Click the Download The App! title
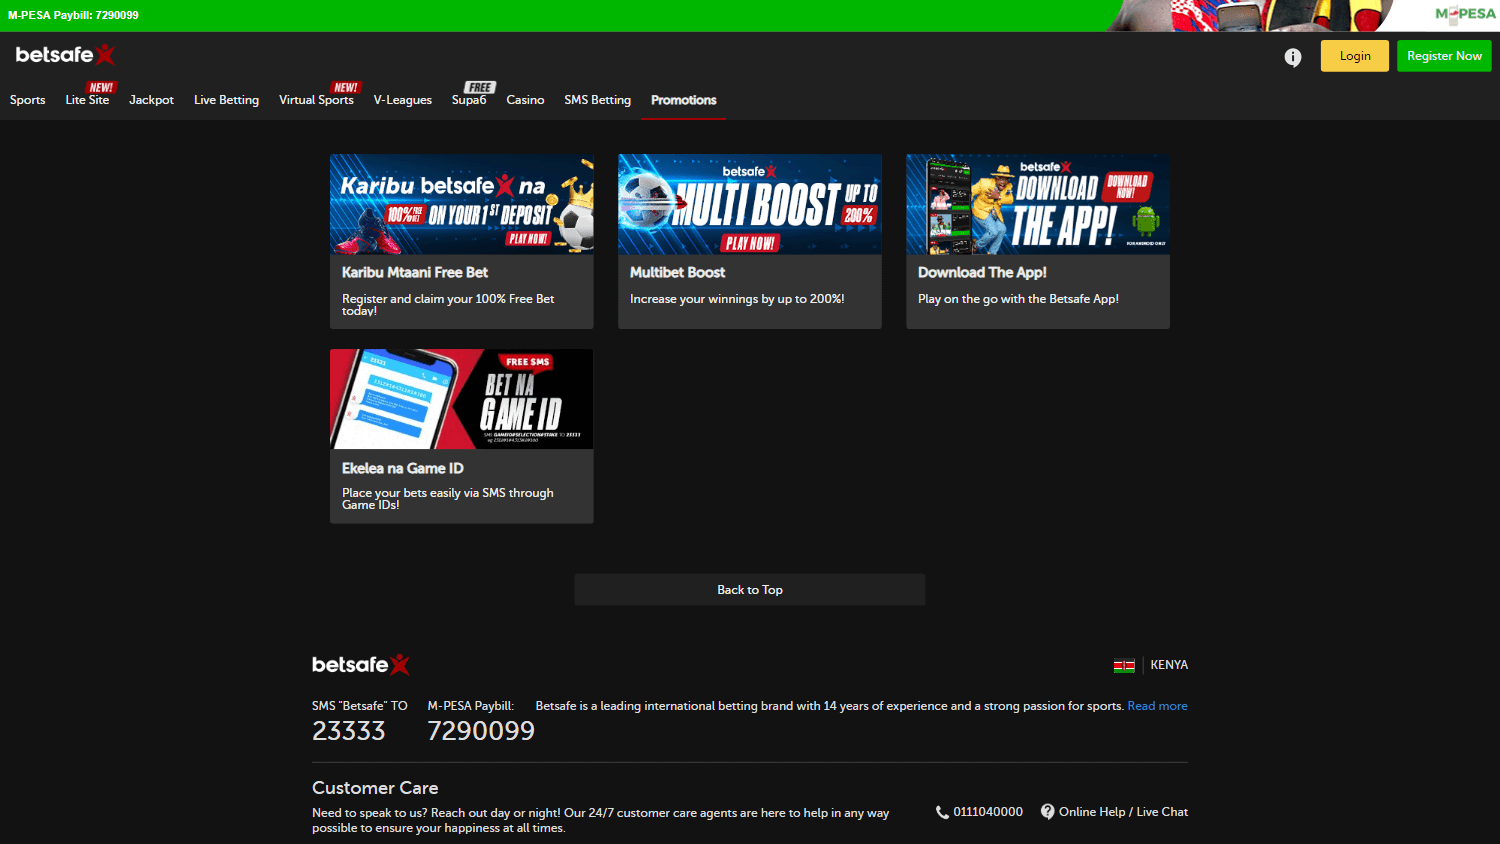Screen dimensions: 1500x844 tap(982, 272)
